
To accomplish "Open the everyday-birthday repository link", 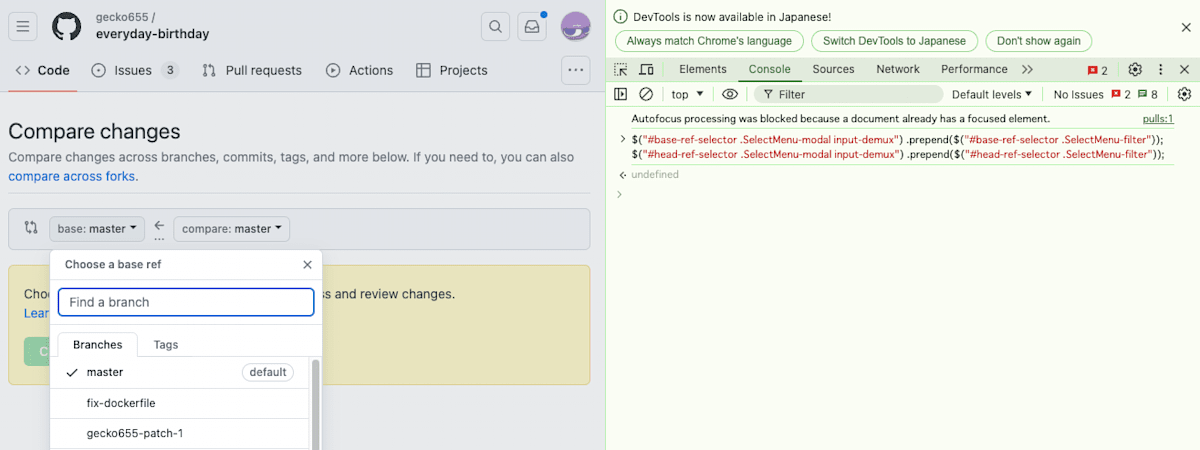I will (x=153, y=34).
